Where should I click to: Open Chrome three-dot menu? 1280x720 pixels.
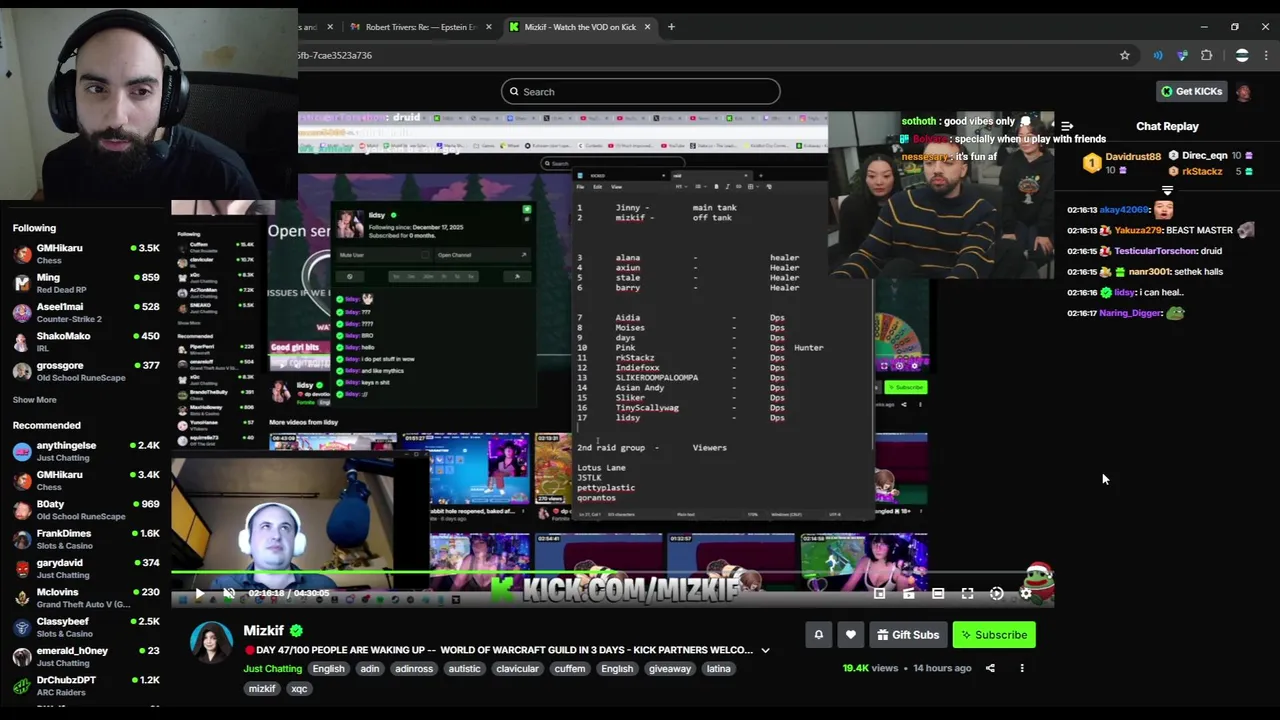tap(1266, 56)
